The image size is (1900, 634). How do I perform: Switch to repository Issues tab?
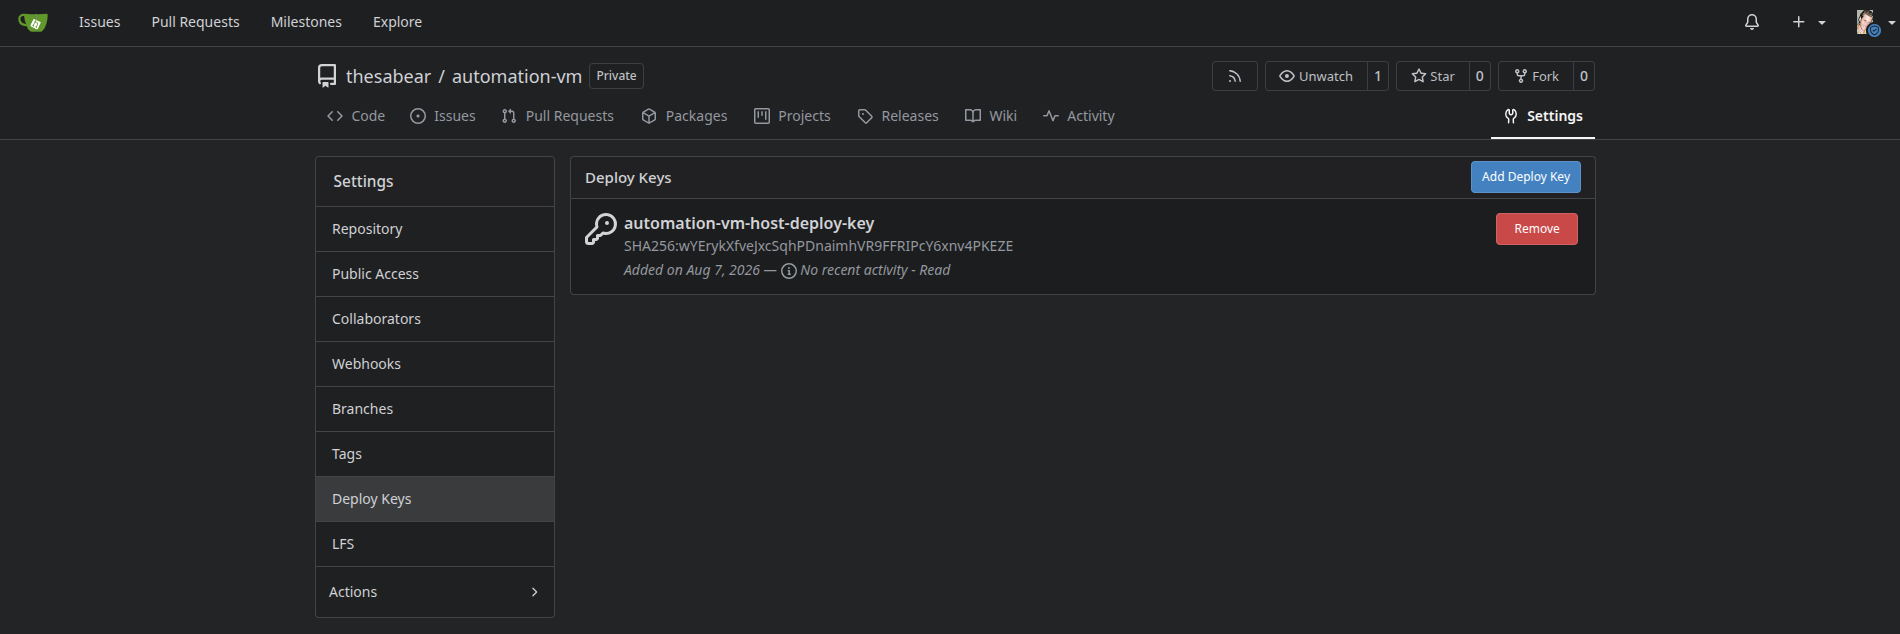pyautogui.click(x=443, y=116)
